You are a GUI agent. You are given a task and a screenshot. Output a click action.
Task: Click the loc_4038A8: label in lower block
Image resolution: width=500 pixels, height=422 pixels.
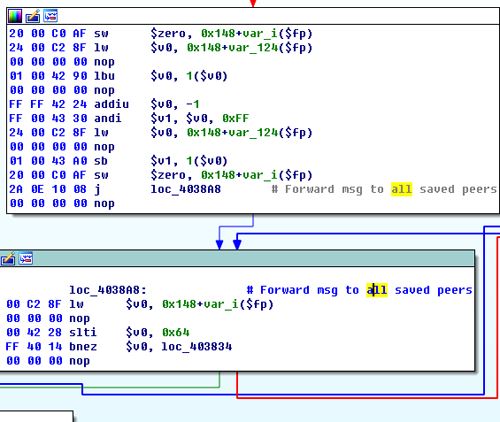[108, 290]
